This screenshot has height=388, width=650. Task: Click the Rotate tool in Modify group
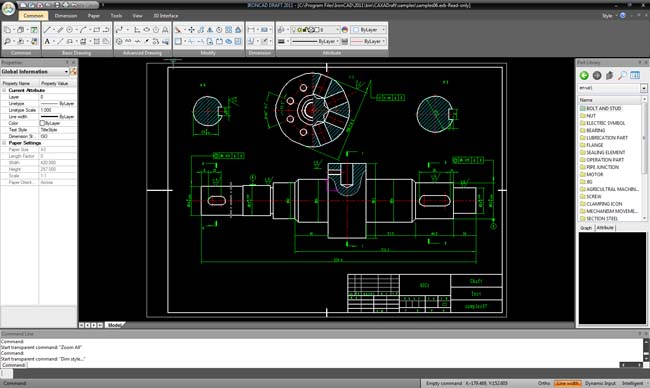(x=219, y=30)
